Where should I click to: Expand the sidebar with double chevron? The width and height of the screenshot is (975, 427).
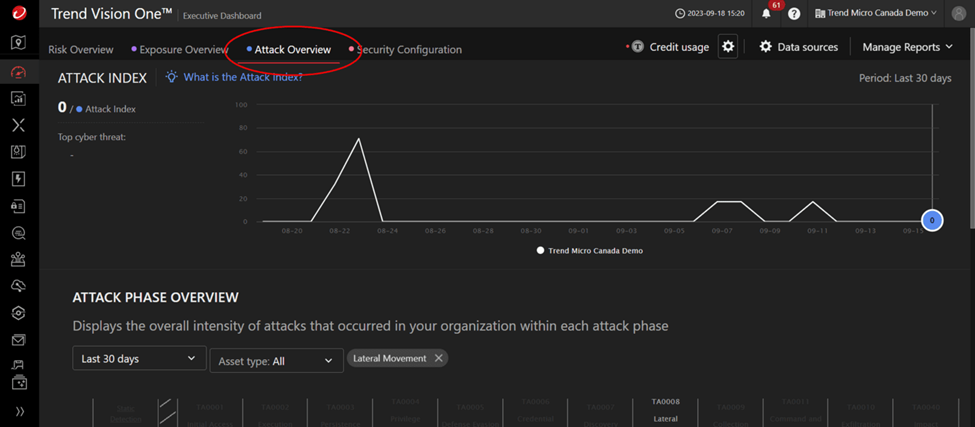pos(19,411)
